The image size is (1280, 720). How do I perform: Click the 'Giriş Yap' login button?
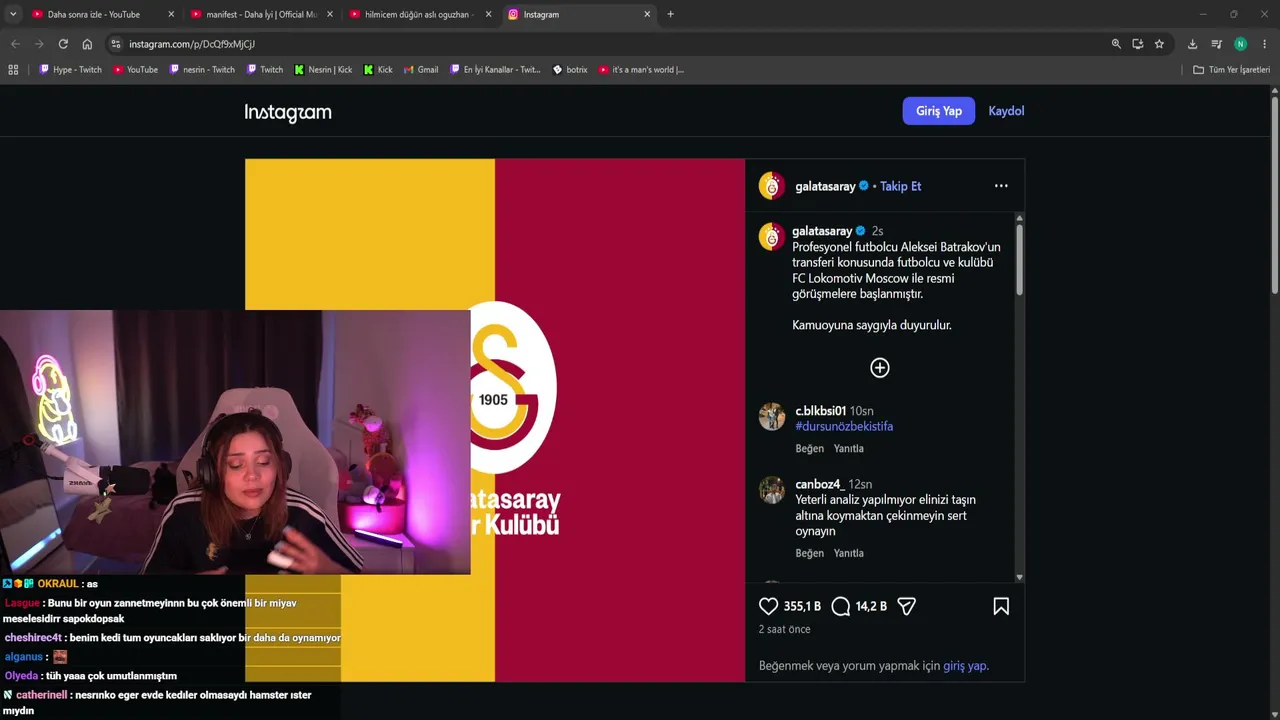939,111
